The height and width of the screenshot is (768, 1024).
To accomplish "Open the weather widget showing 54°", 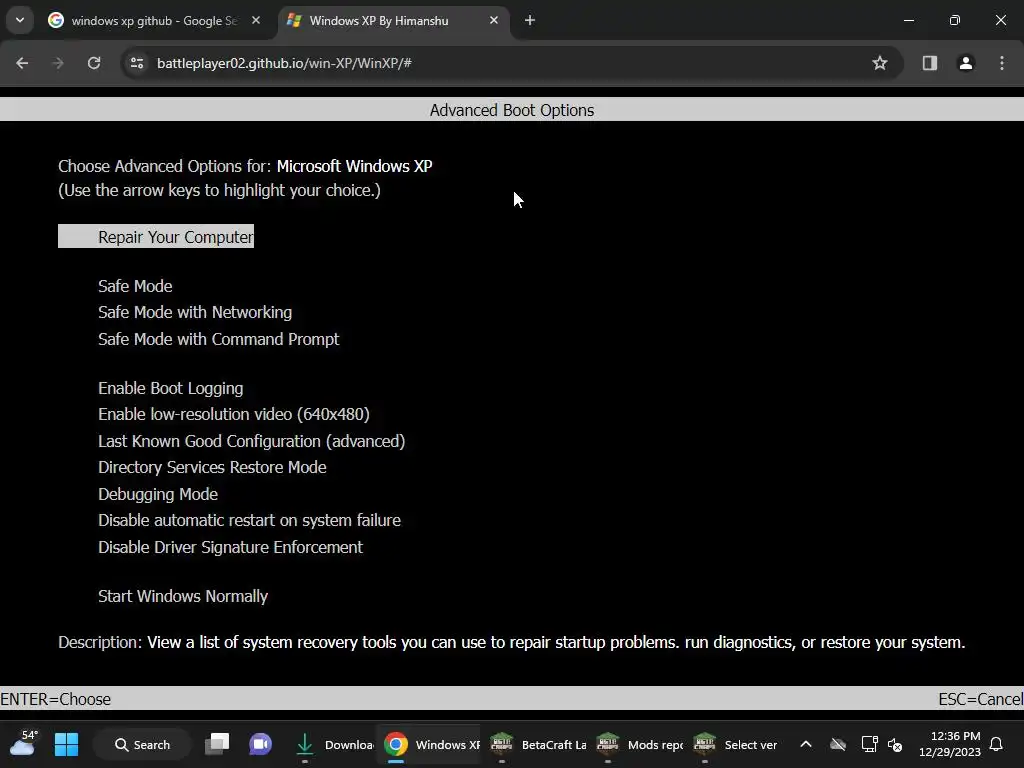I will click(x=24, y=743).
